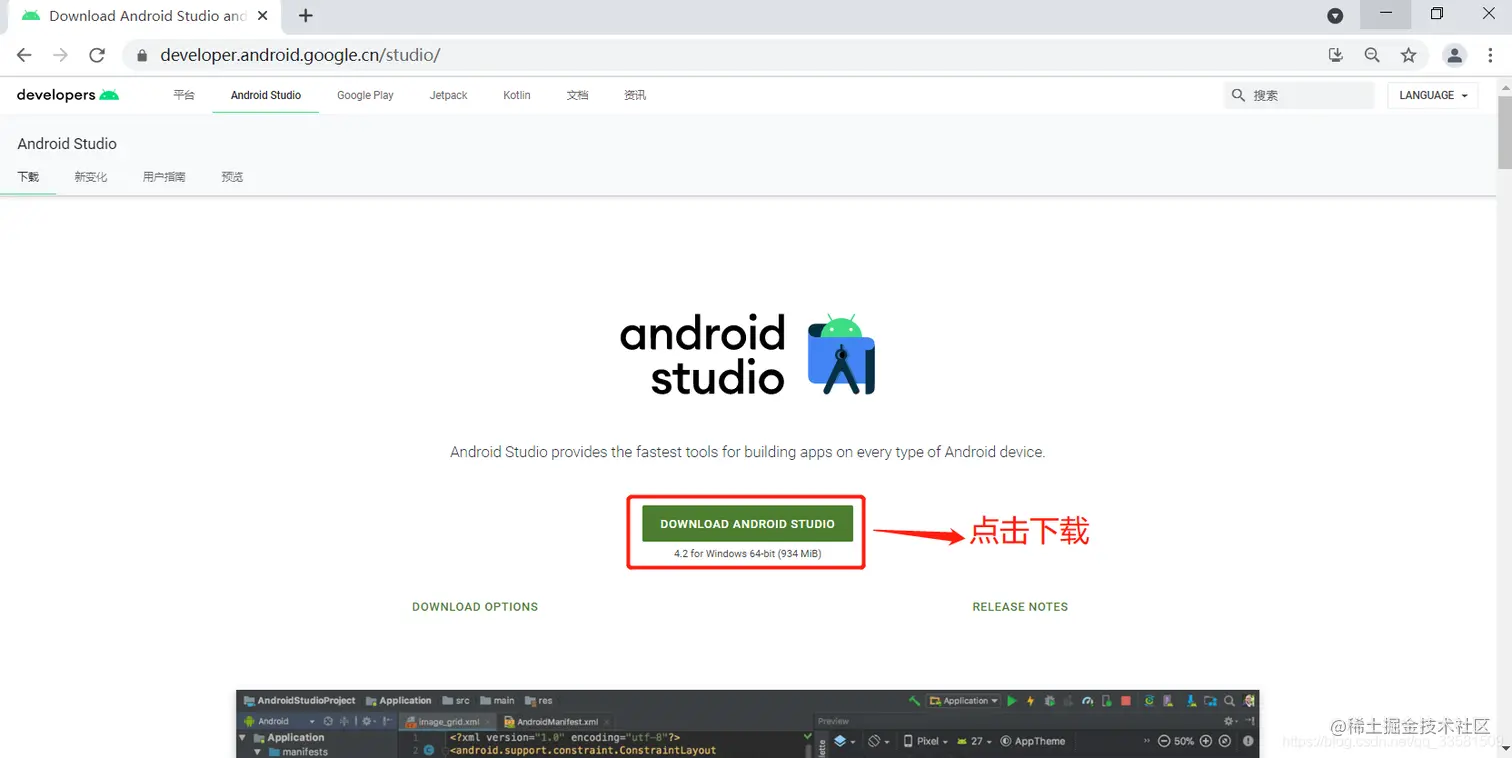Select the Jetpack navigation menu item

coord(448,95)
